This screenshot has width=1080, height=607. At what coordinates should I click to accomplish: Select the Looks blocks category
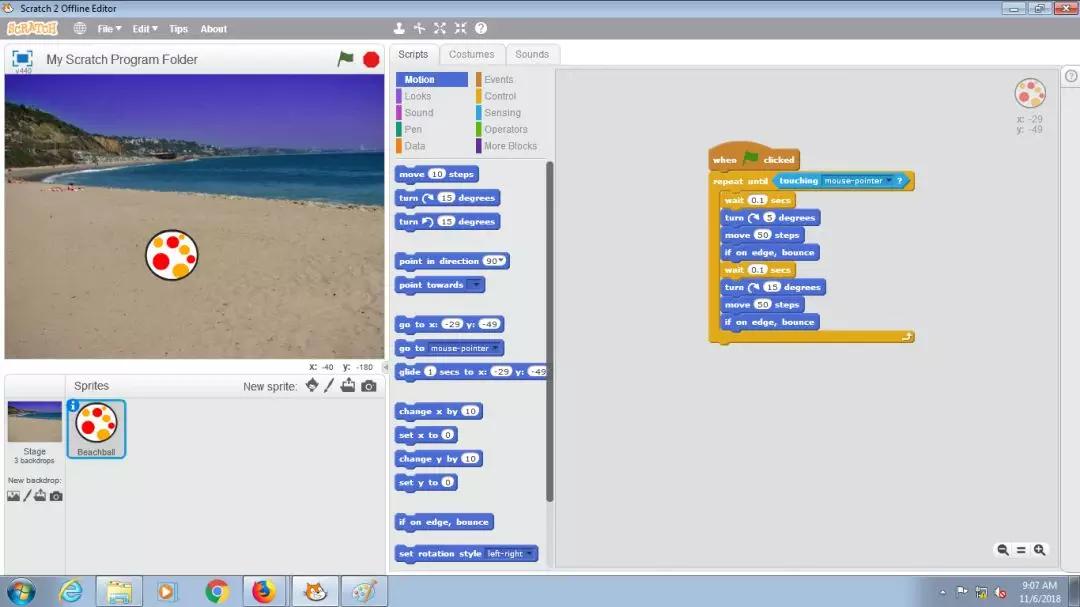coord(418,96)
